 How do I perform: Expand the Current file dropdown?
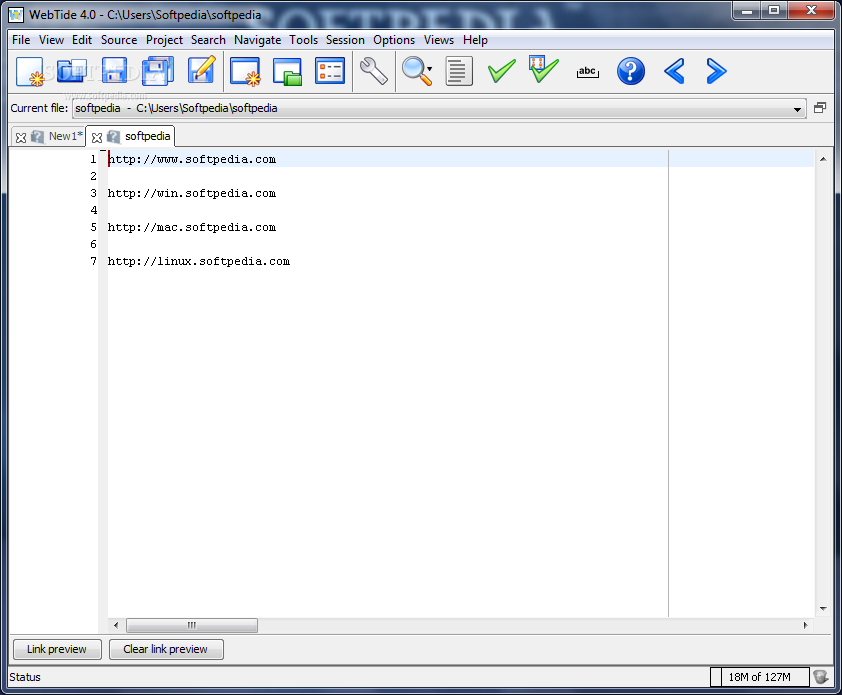(x=797, y=109)
